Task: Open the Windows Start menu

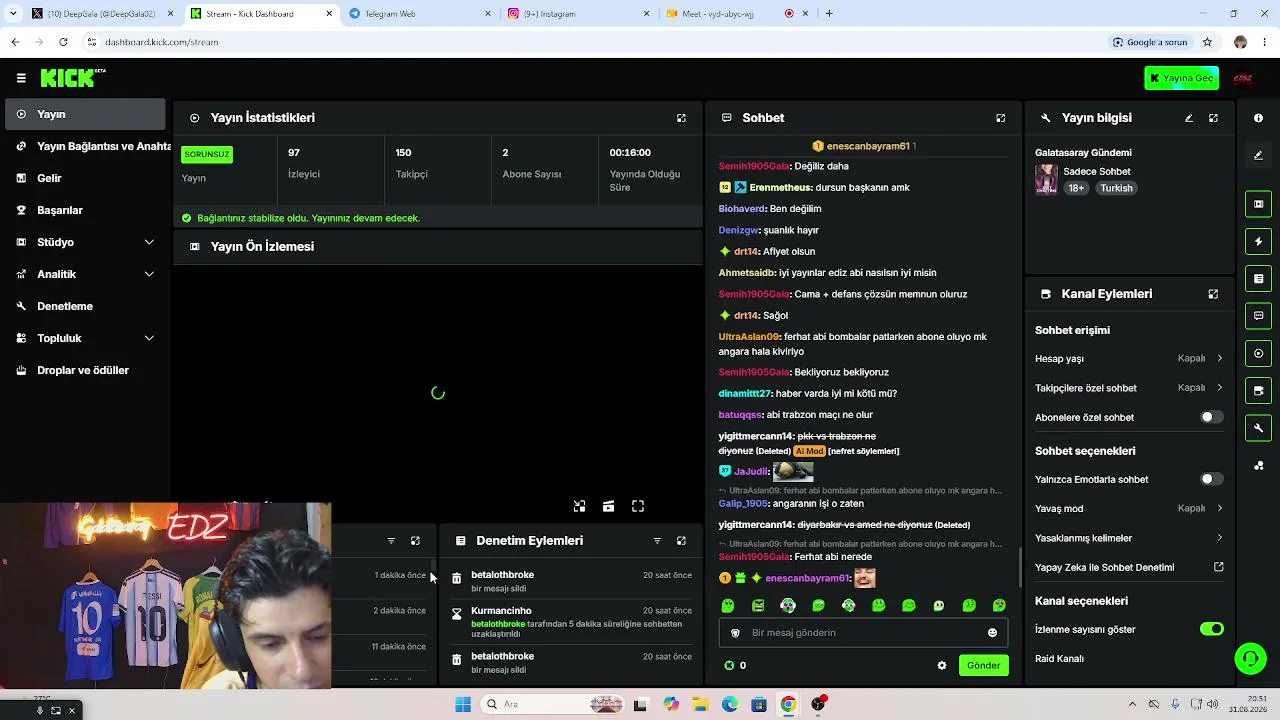Action: click(x=462, y=704)
